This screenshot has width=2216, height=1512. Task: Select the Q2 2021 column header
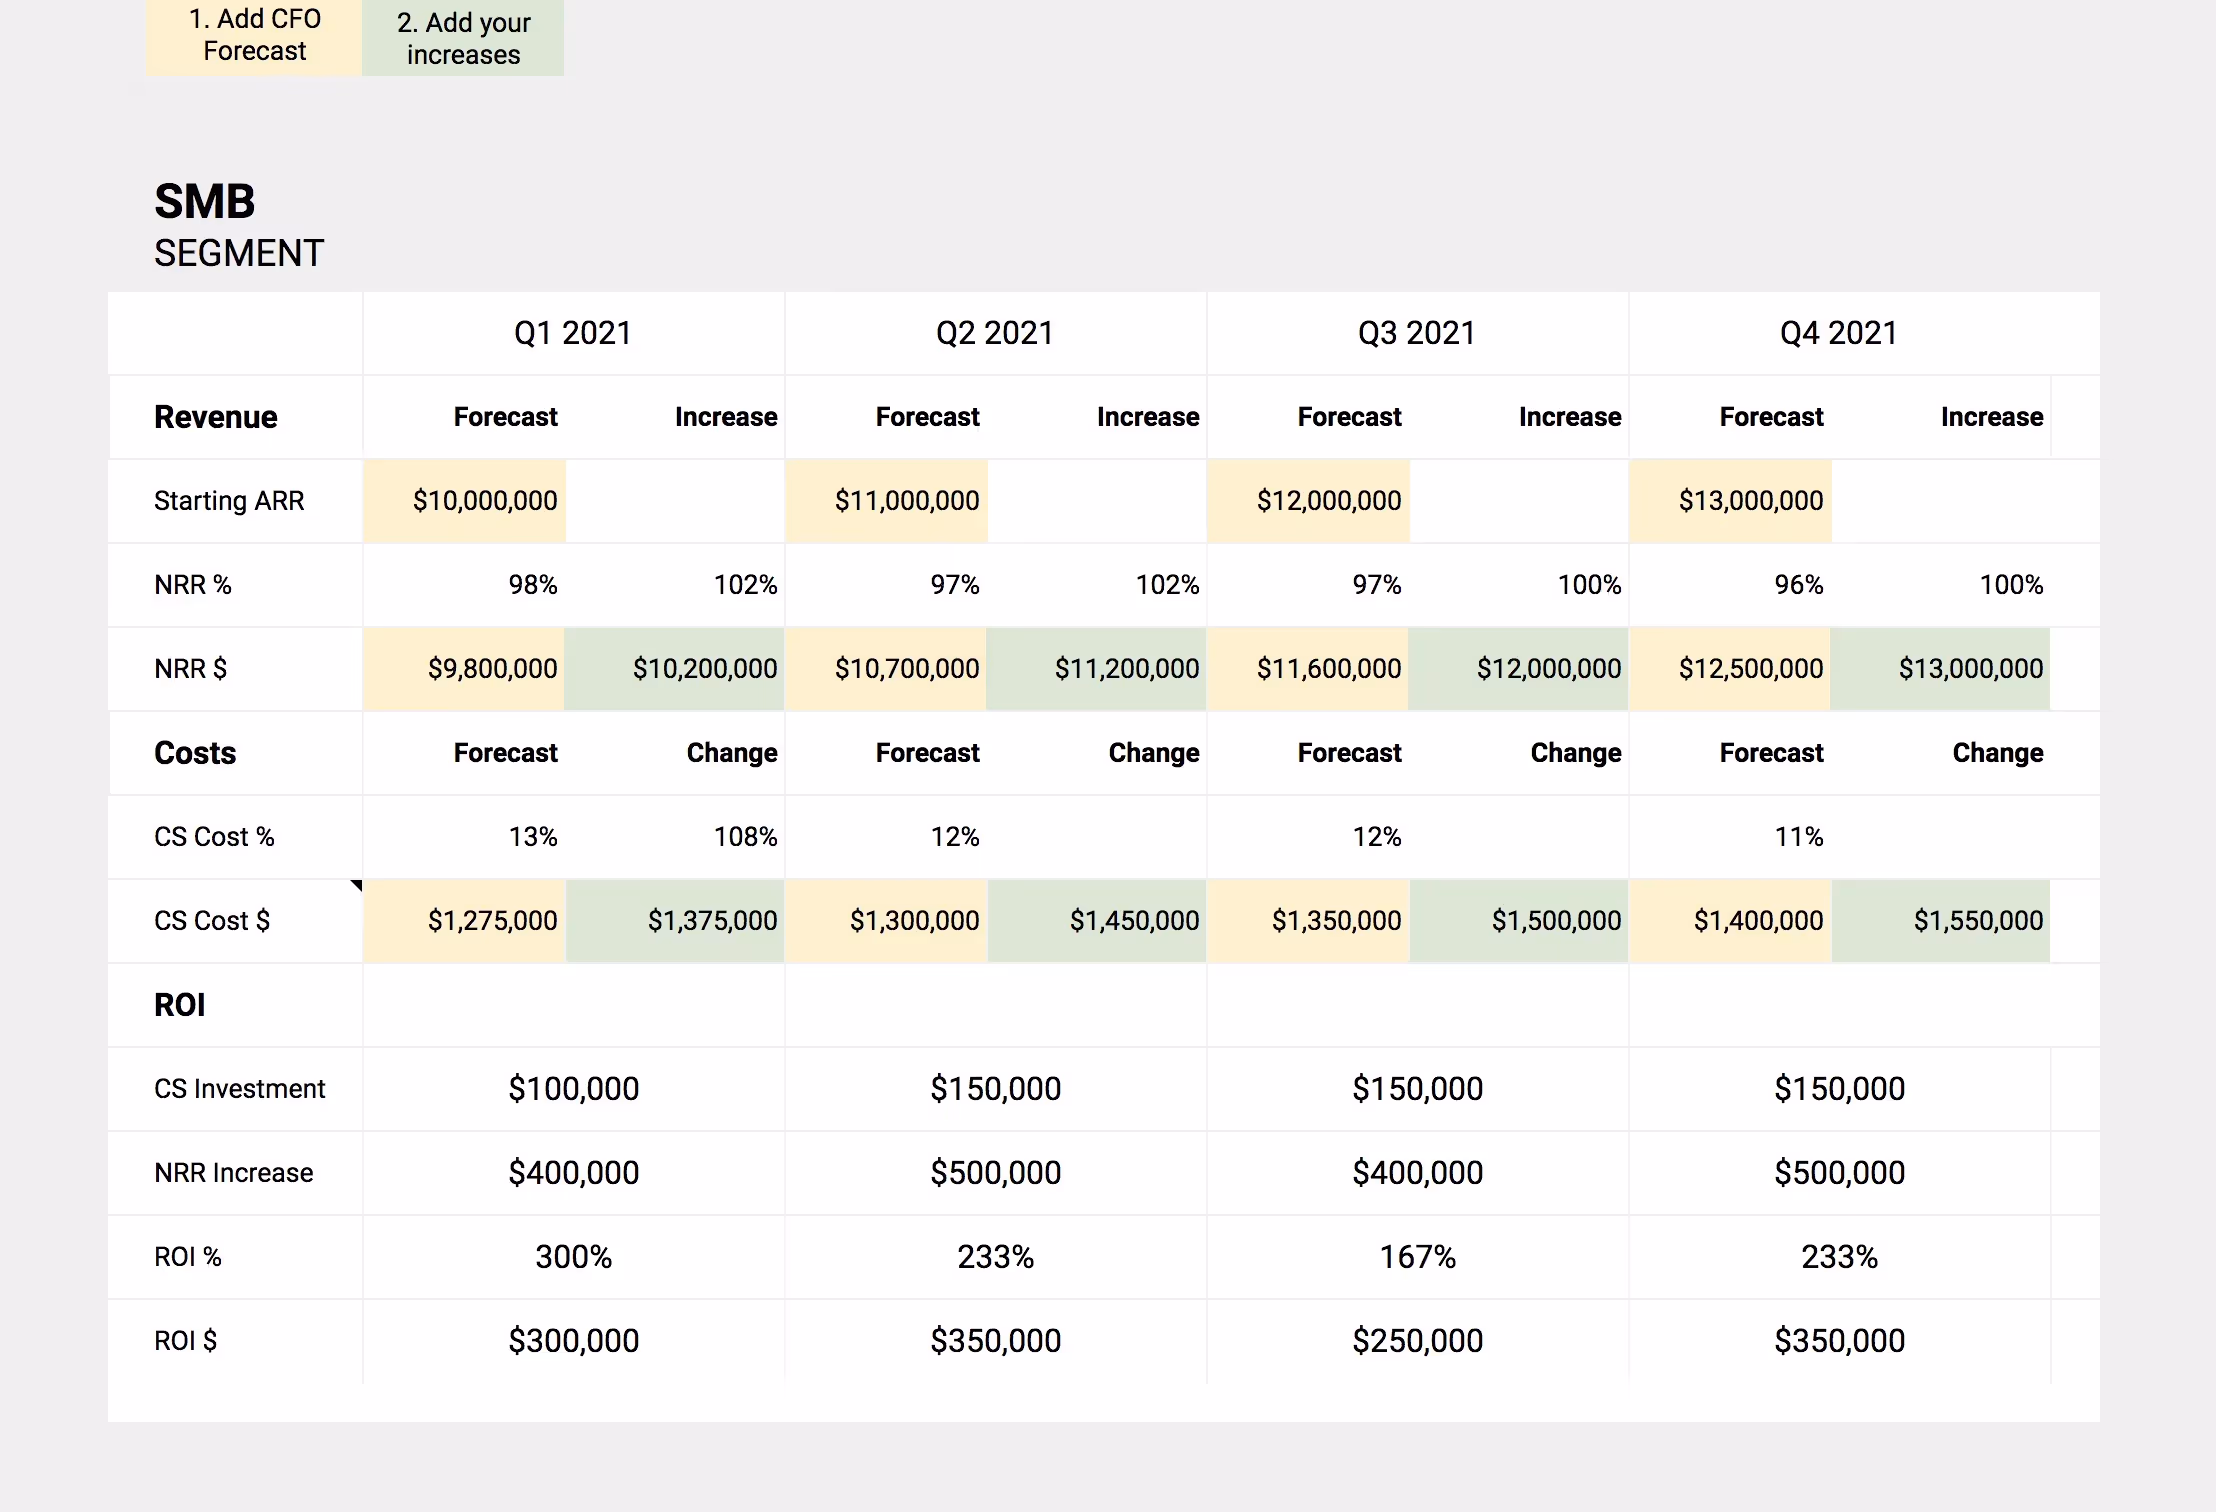click(994, 332)
